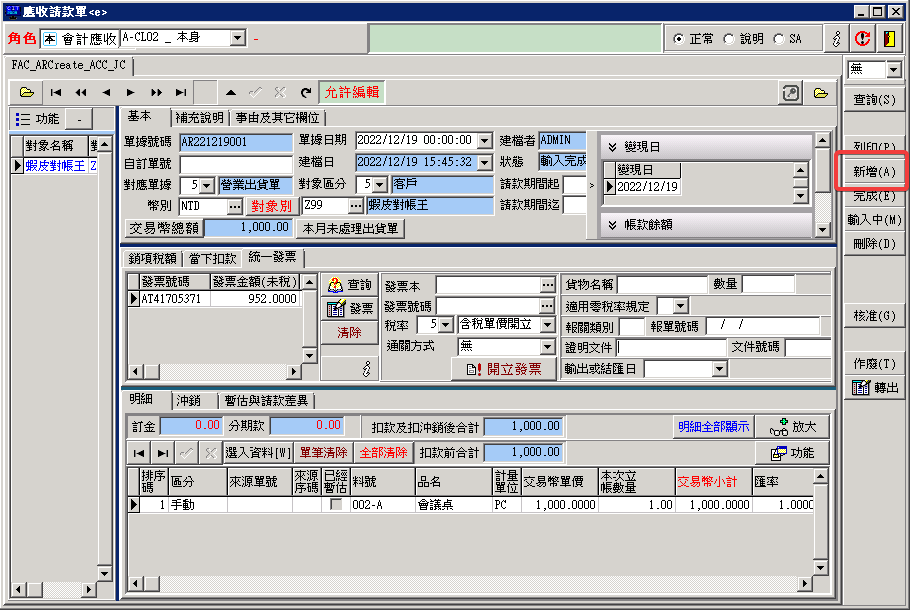Open the folder icon at toolbar left
The width and height of the screenshot is (910, 610).
tap(27, 92)
